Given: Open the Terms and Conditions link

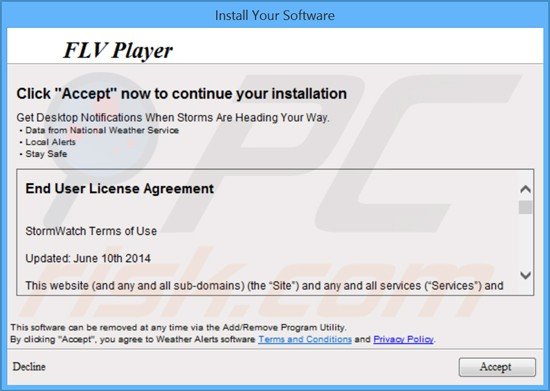Looking at the screenshot, I should (305, 339).
